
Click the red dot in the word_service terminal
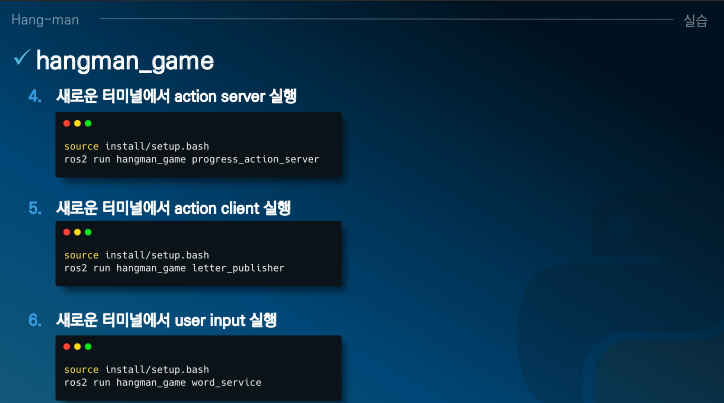pos(66,347)
